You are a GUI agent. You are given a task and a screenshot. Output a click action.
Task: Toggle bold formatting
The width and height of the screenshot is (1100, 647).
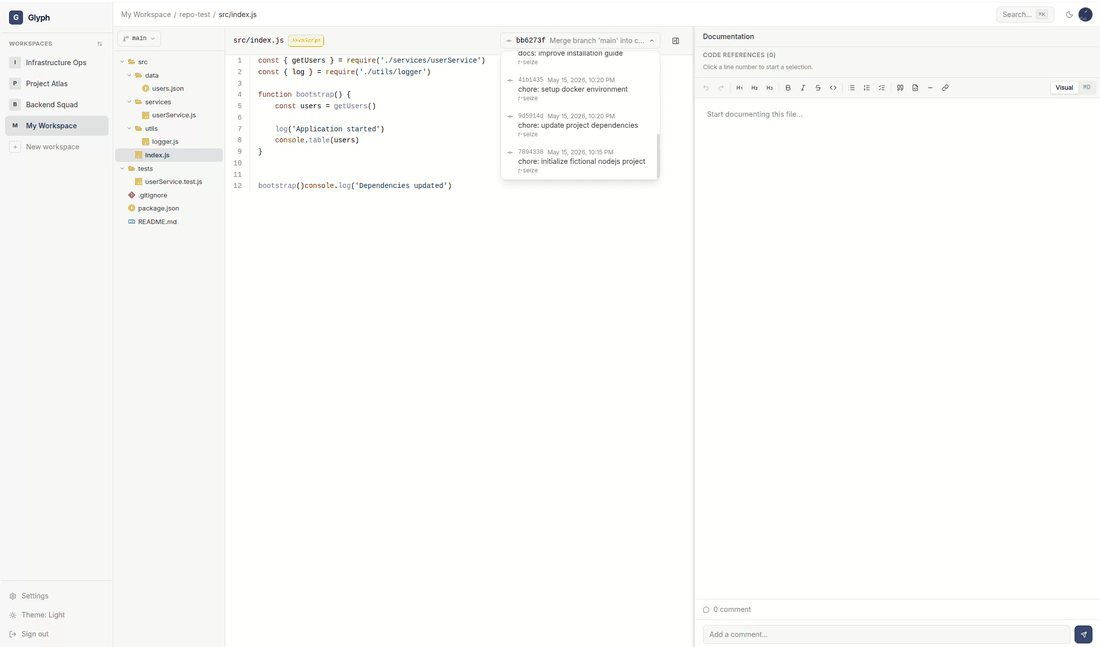tap(788, 88)
